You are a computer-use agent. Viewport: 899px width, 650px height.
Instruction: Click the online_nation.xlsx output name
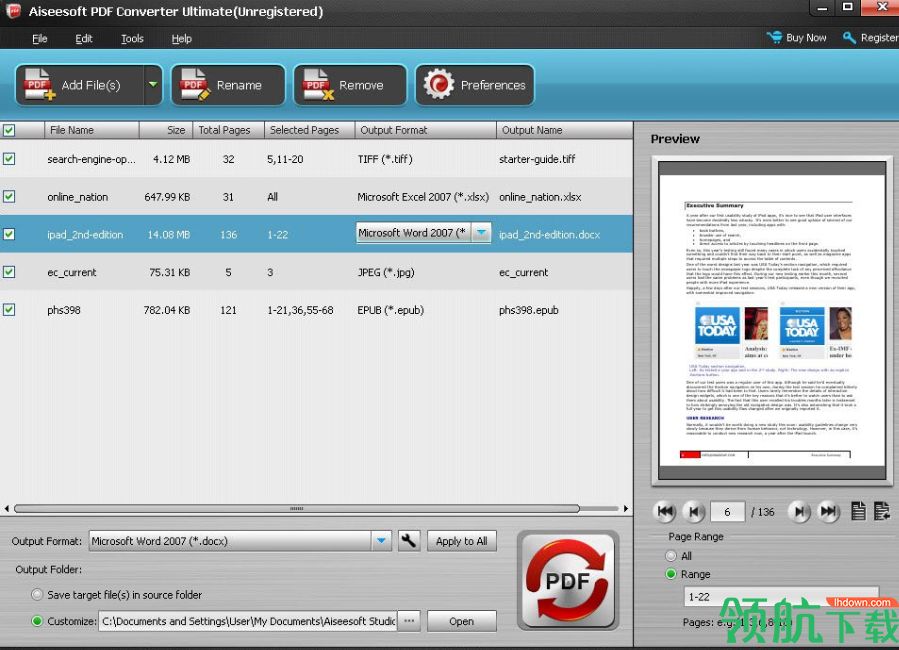540,197
